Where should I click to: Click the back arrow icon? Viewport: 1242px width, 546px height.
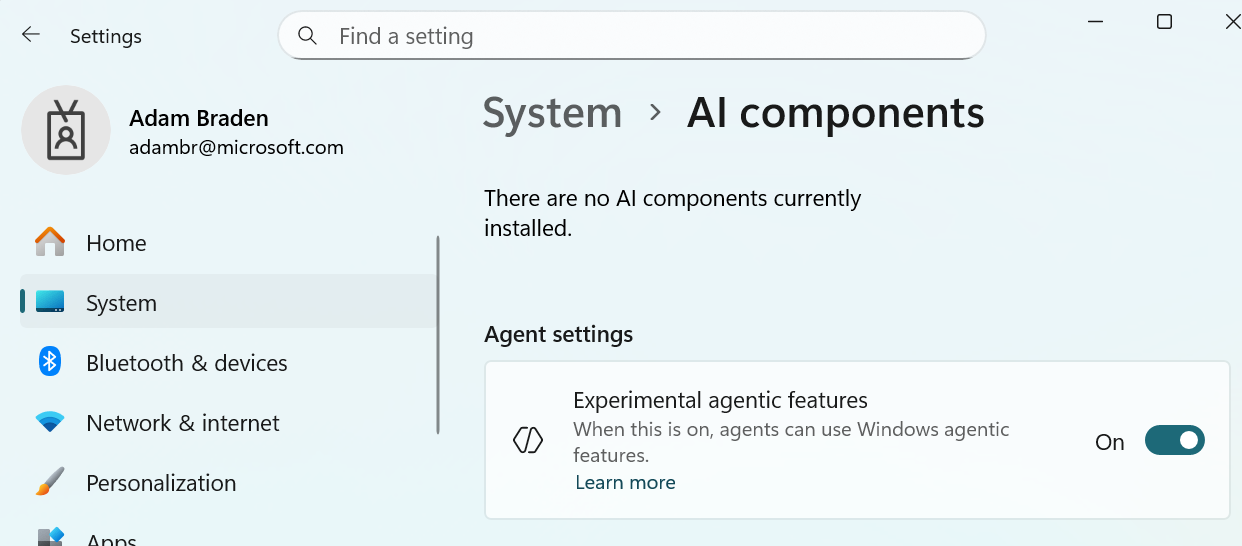pos(31,35)
